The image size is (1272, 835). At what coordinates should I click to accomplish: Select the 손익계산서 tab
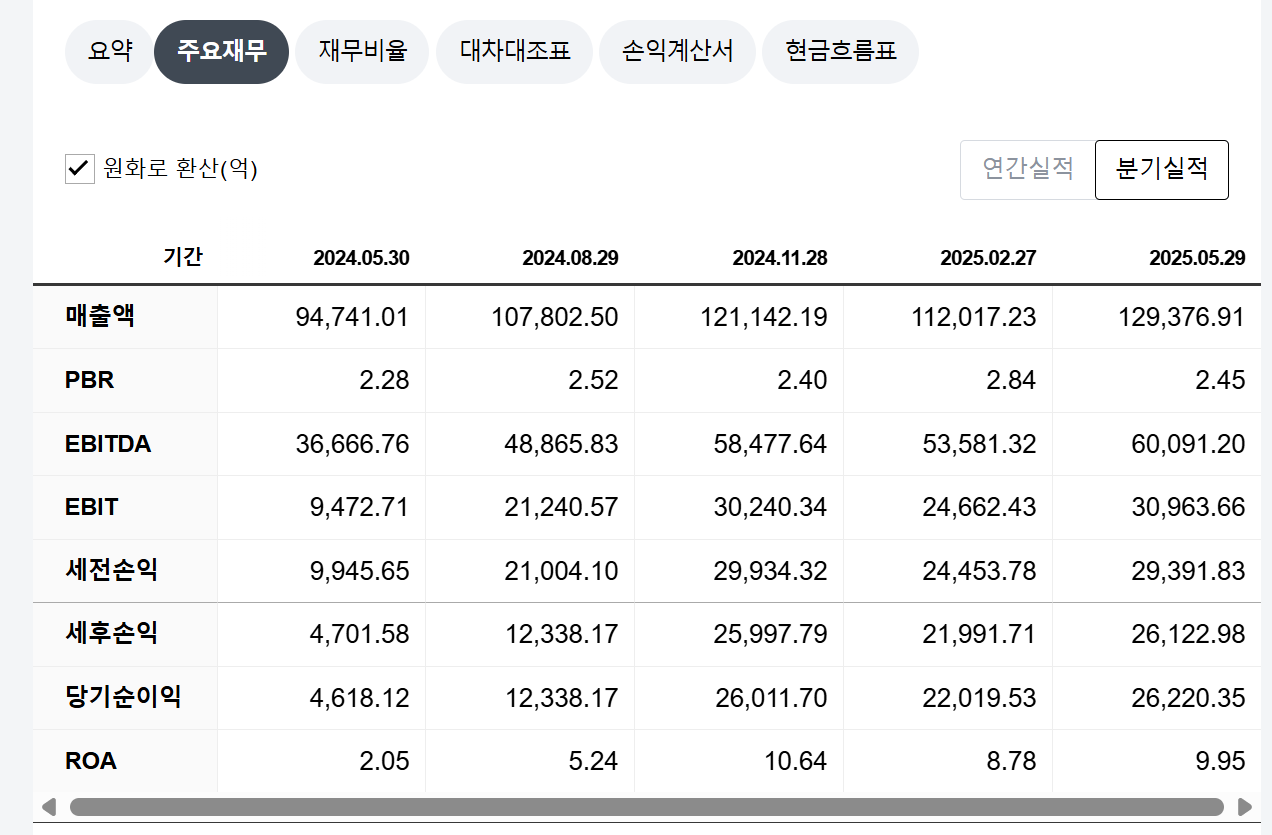(677, 51)
